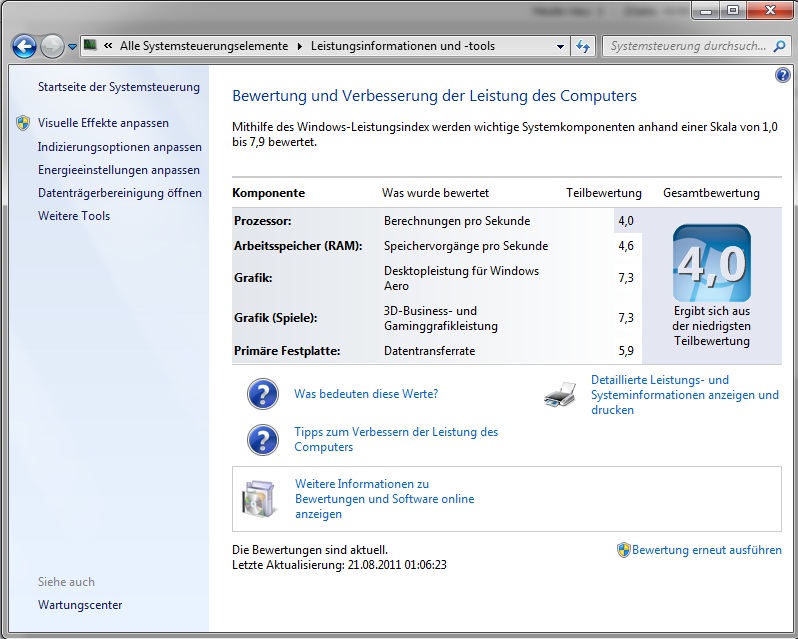Click Primäre Festplatte score 5,9
The width and height of the screenshot is (798, 639).
(x=626, y=351)
